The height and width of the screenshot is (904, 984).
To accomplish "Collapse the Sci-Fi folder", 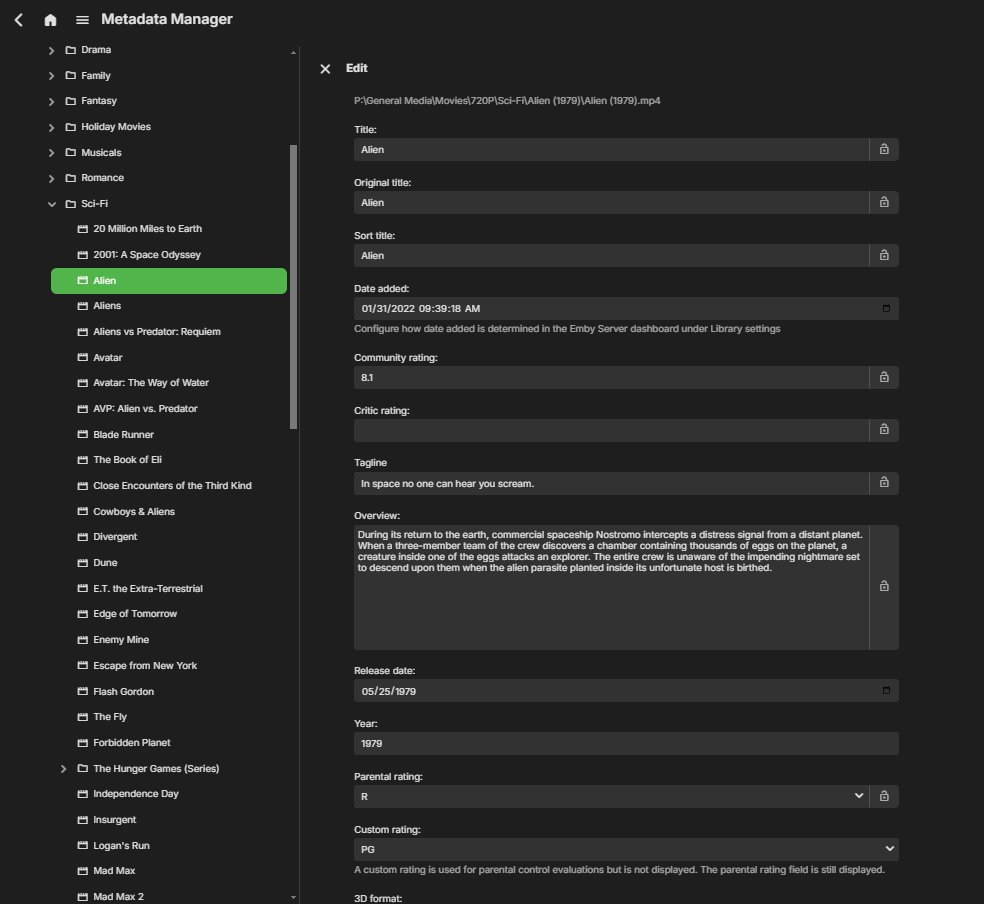I will tap(52, 204).
